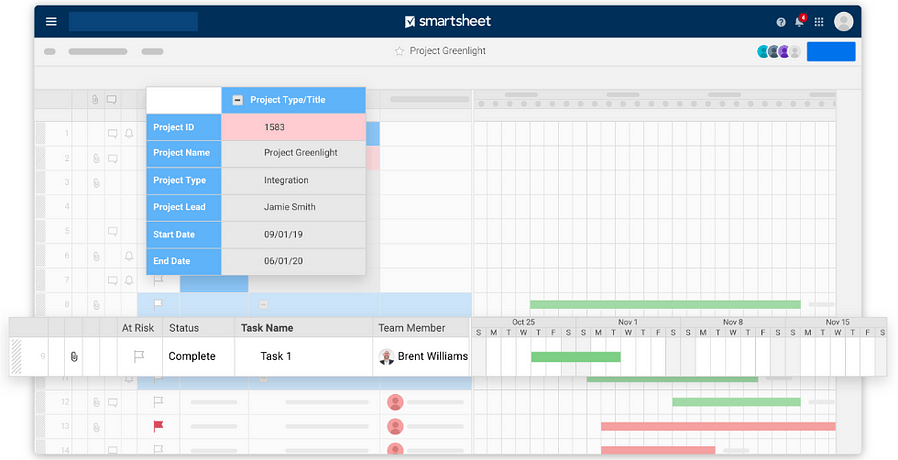Click the row 12 green Gantt bar

tap(736, 402)
